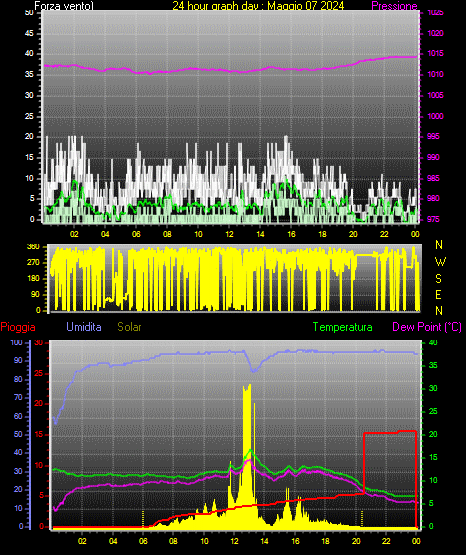Select 70 on the blue humidity axis
Image resolution: width=466 pixels, height=555 pixels.
(18, 397)
